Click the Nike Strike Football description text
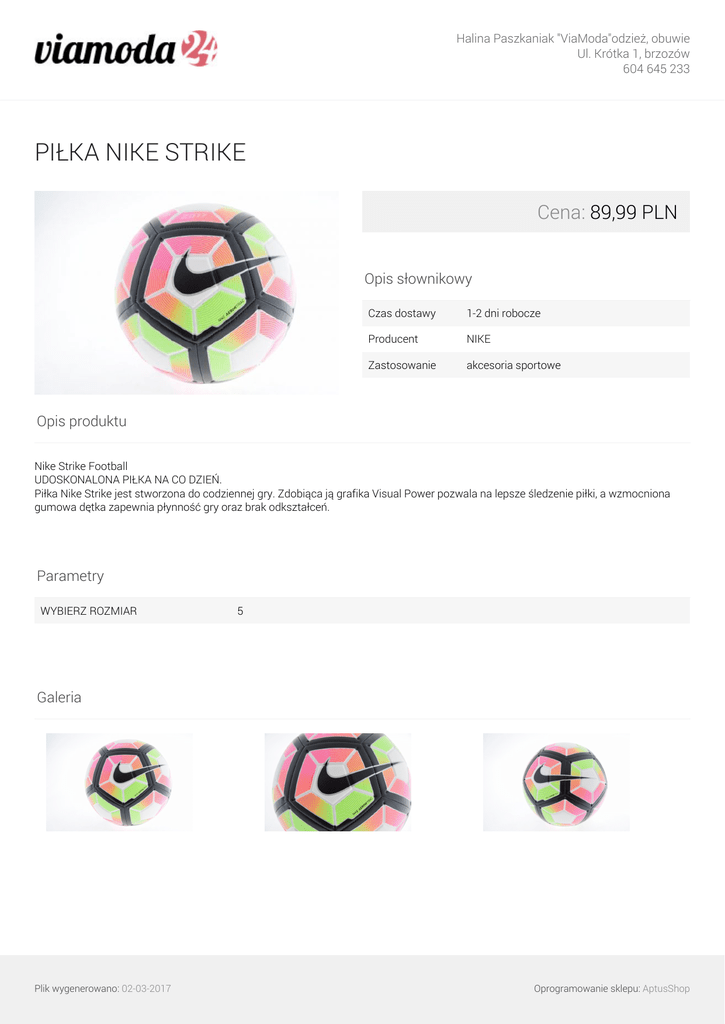Viewport: 725px width, 1024px height. (81, 466)
